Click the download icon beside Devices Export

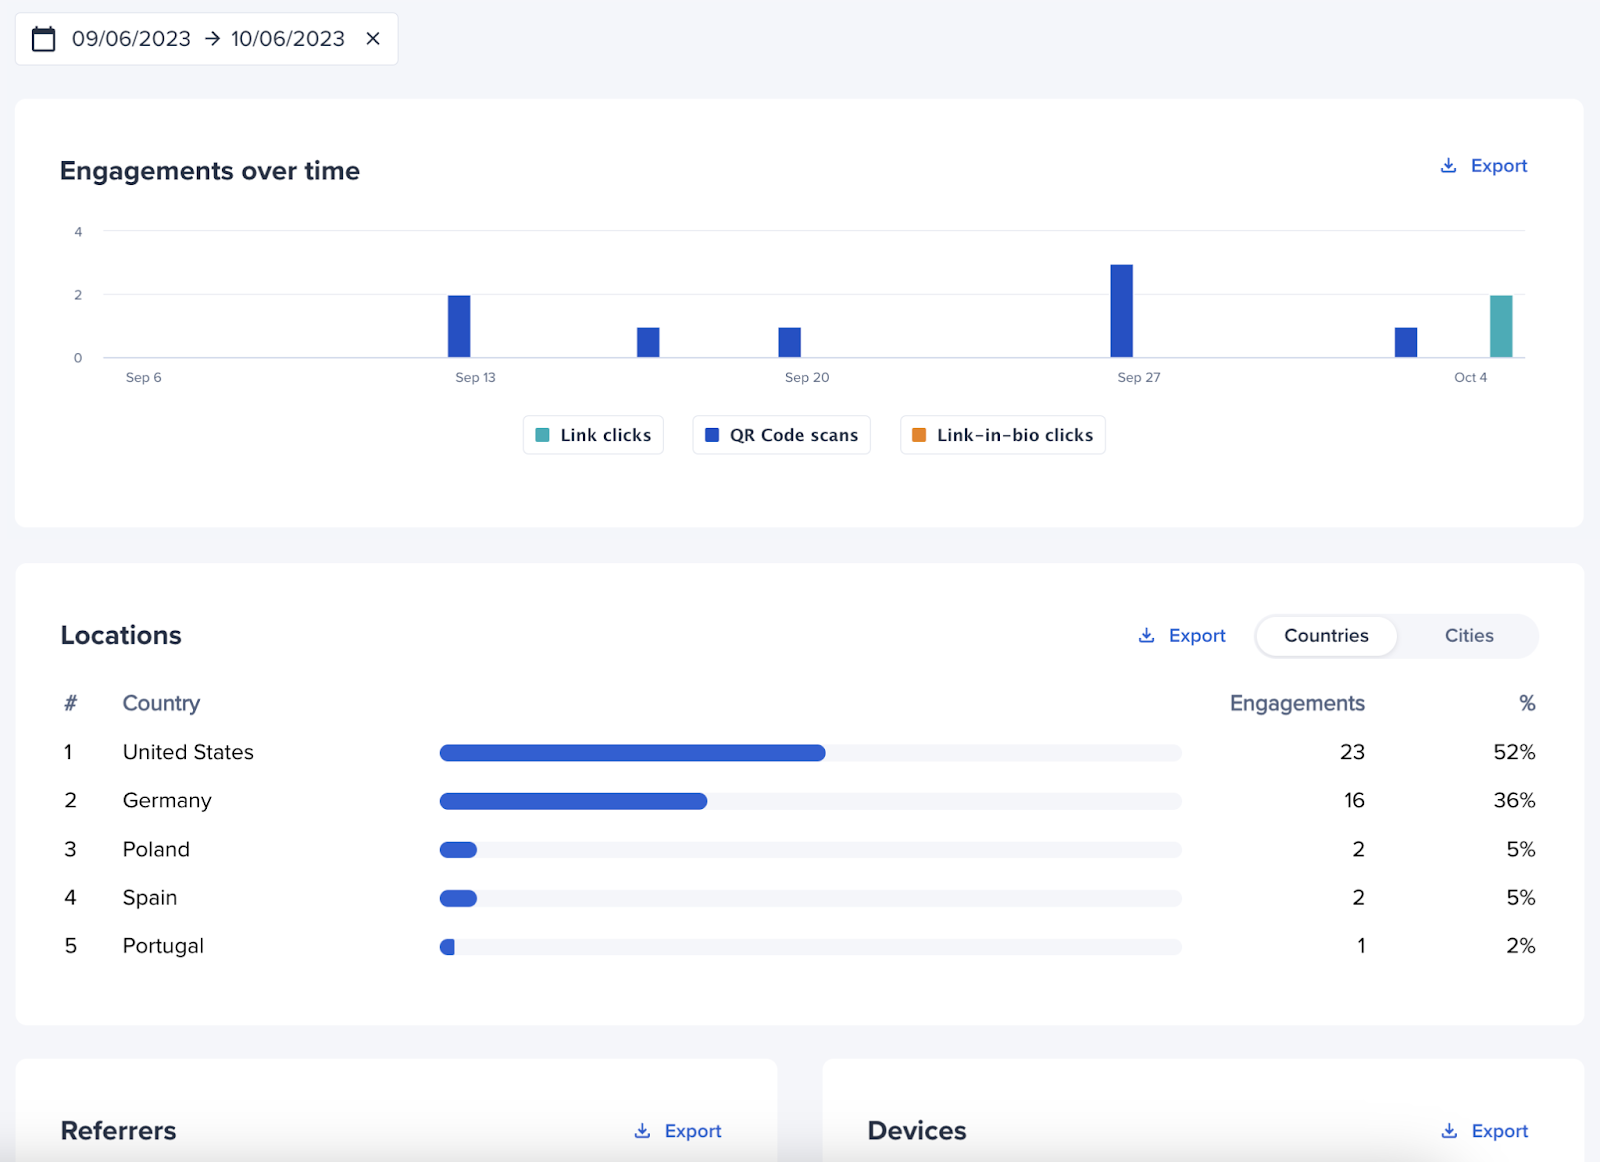tap(1450, 1130)
